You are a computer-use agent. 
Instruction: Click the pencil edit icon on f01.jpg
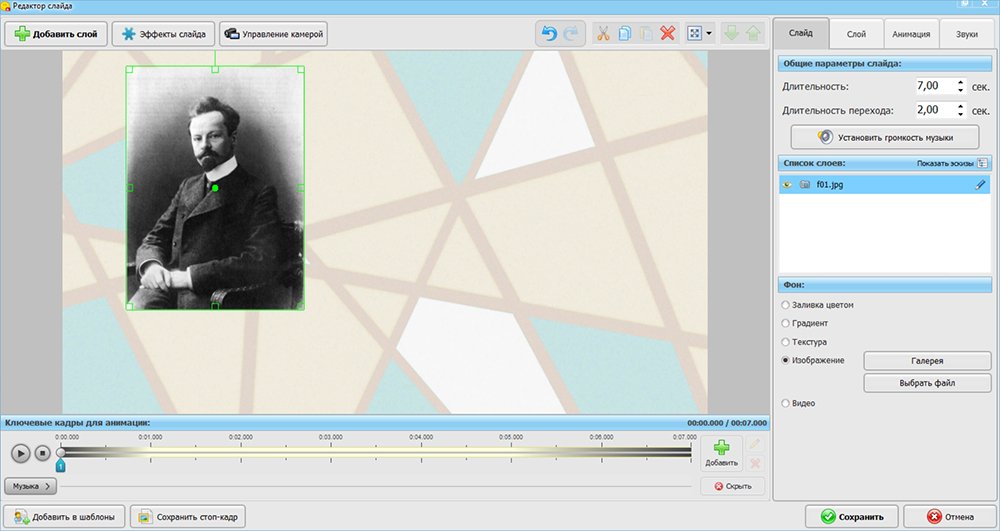tap(981, 185)
